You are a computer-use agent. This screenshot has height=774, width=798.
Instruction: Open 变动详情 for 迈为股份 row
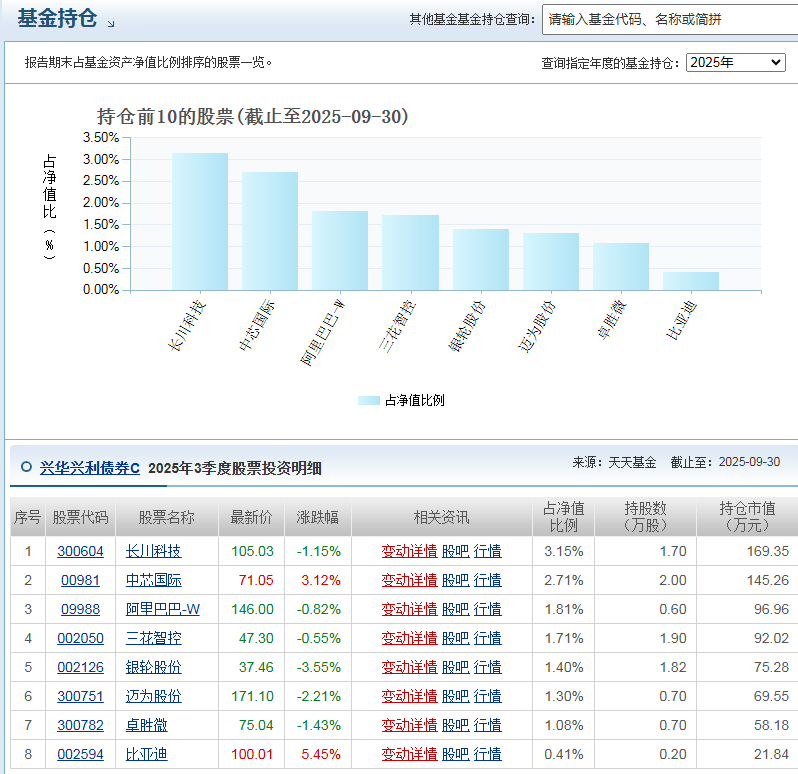(410, 696)
